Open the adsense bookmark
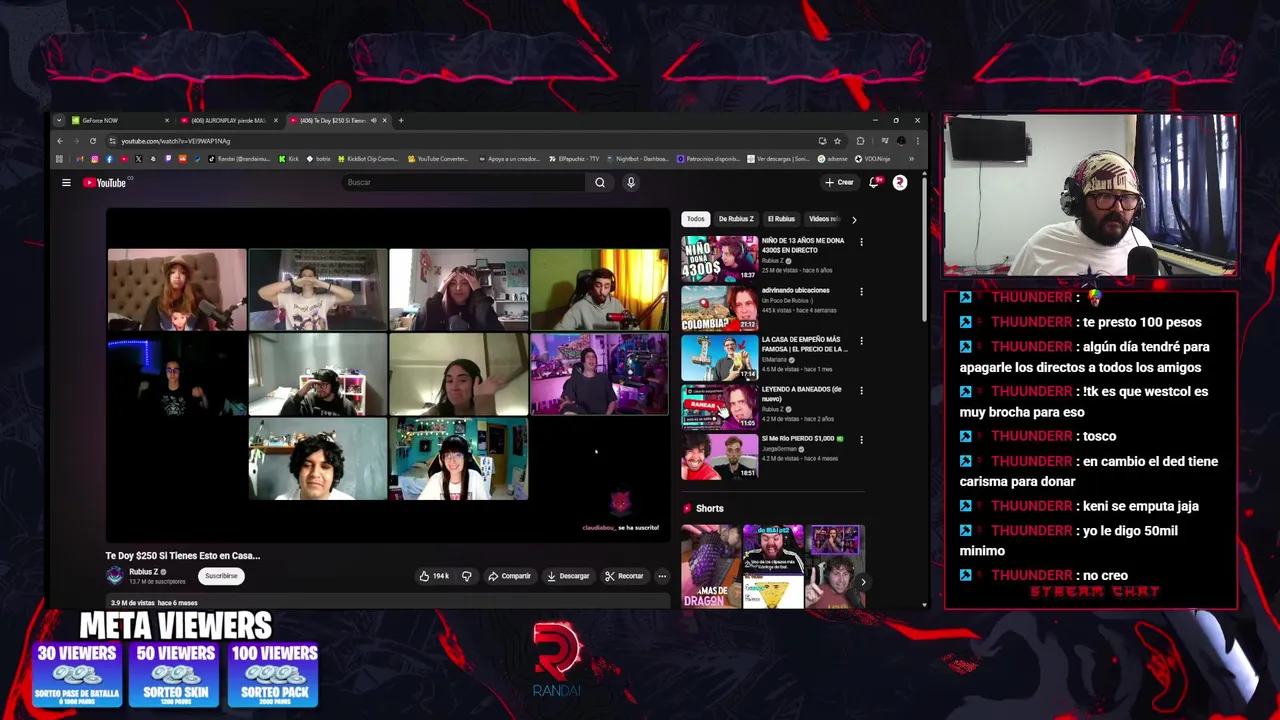 pyautogui.click(x=832, y=159)
